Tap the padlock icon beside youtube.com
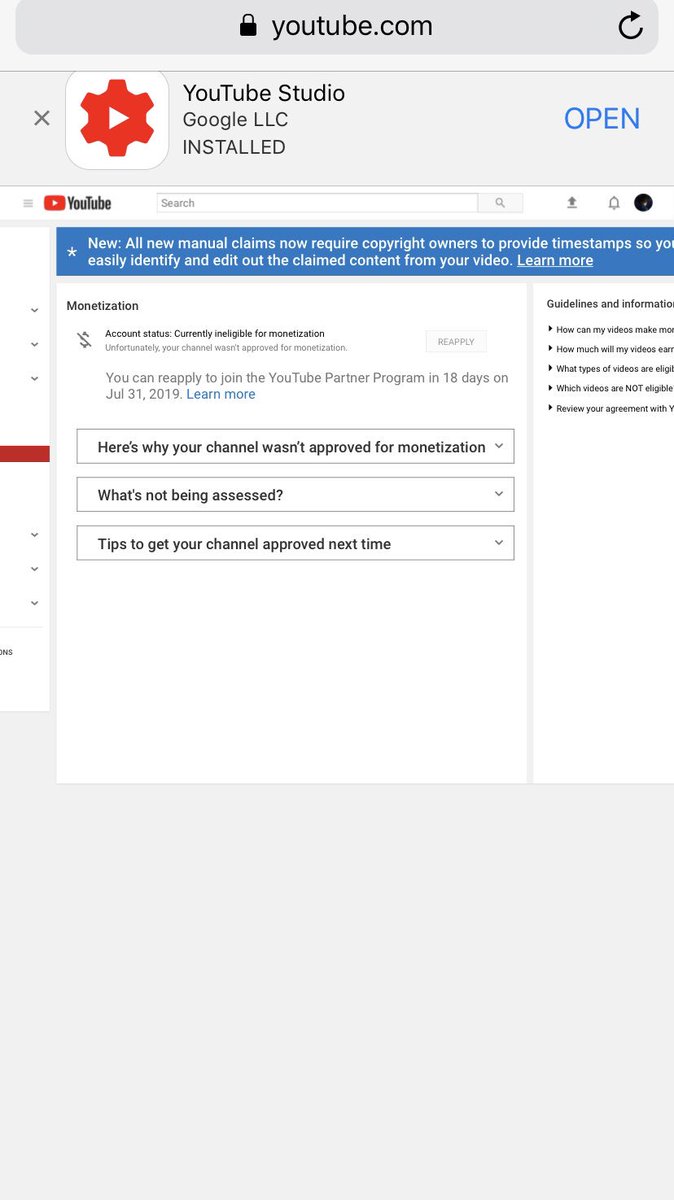The width and height of the screenshot is (674, 1200). tap(248, 25)
